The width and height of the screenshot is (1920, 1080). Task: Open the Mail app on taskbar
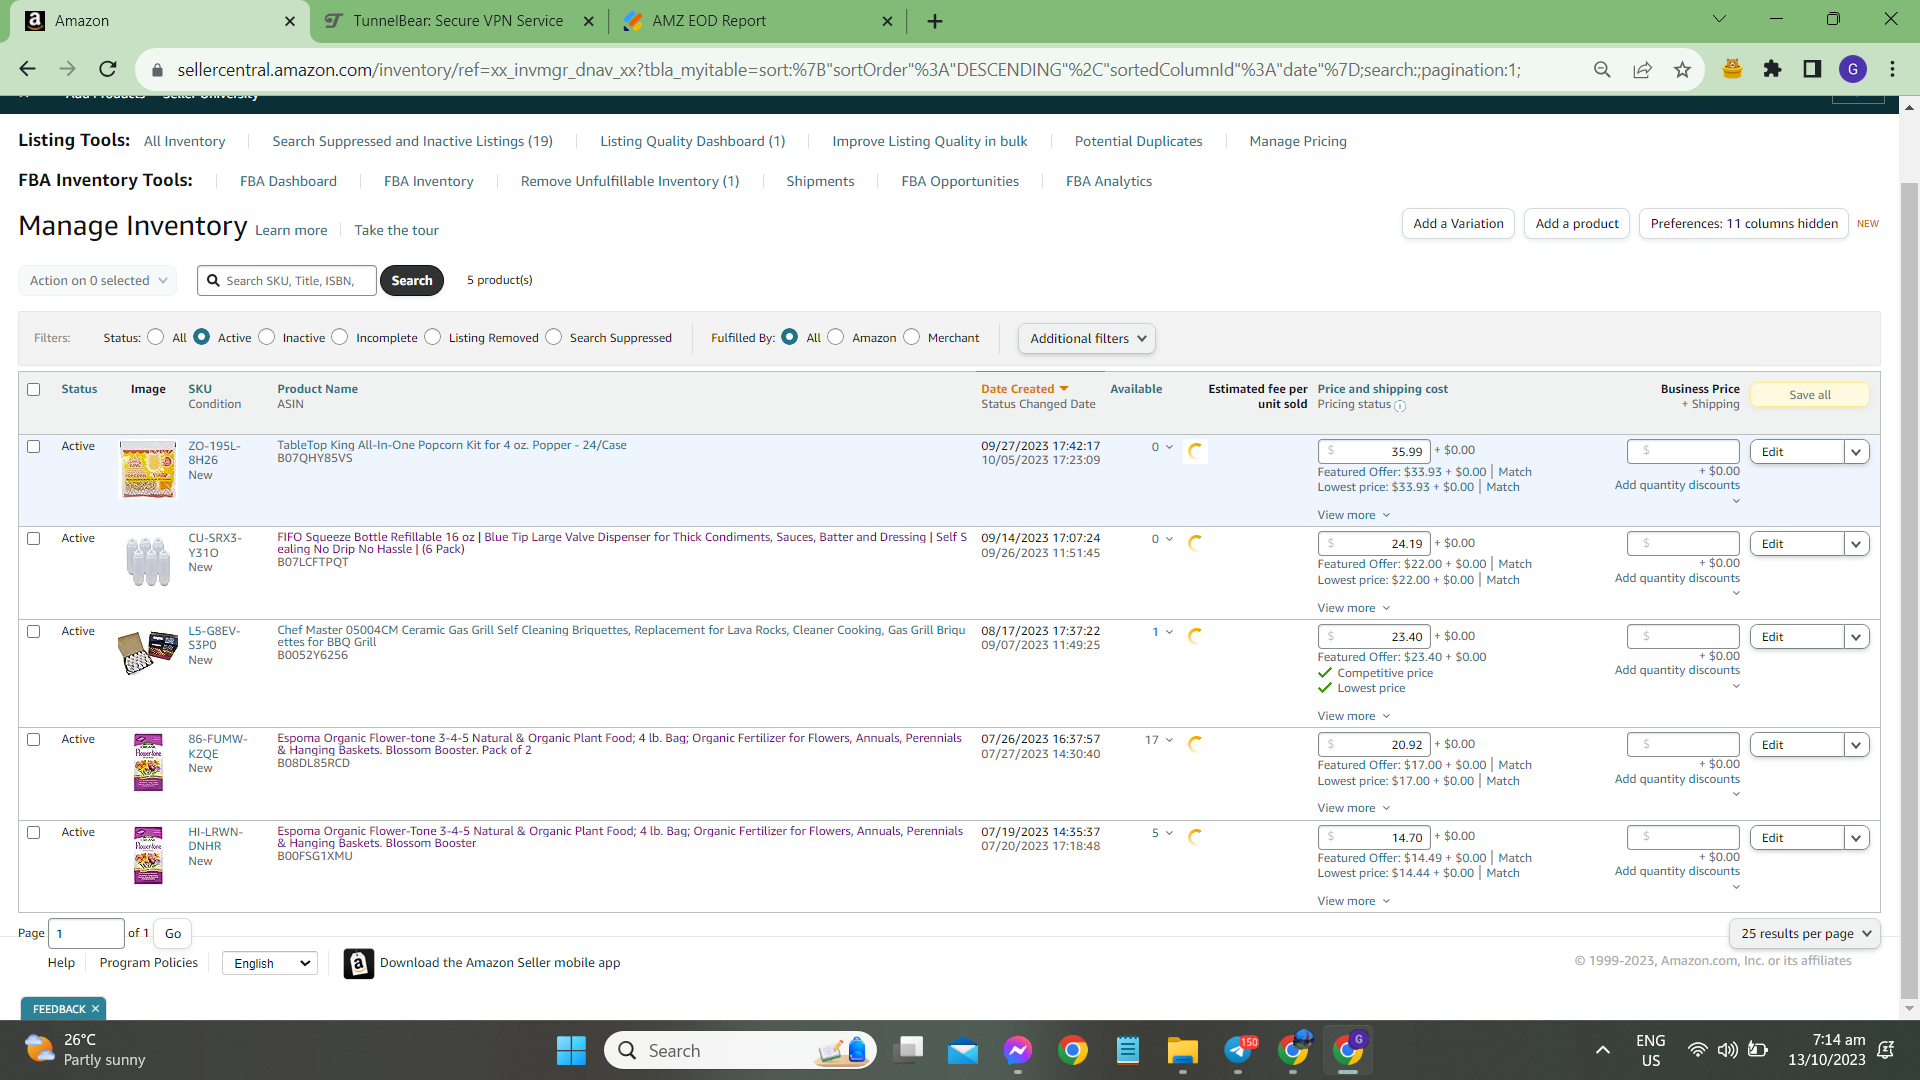click(x=963, y=1050)
